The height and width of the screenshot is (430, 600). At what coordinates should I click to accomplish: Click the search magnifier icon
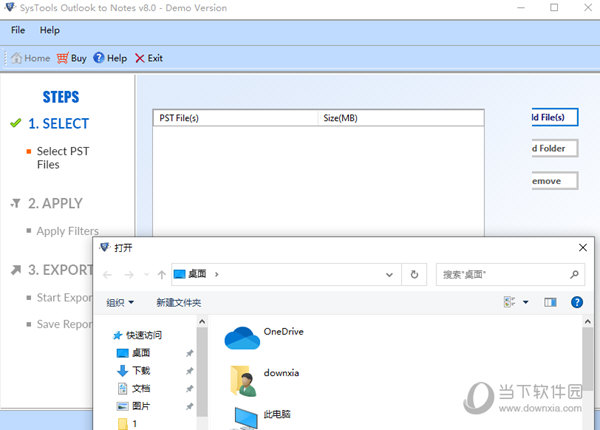click(574, 274)
